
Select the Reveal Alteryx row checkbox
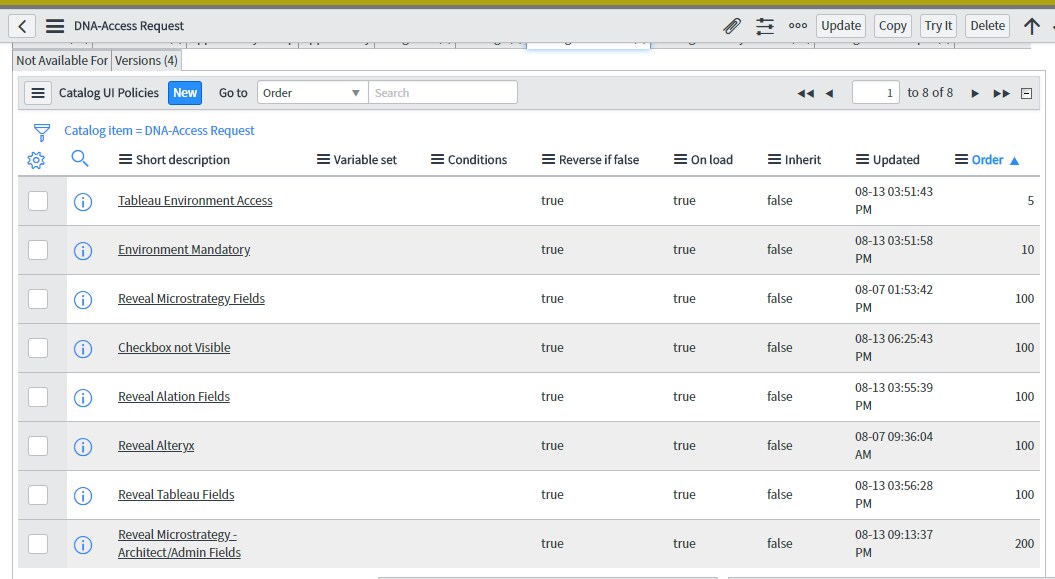38,446
